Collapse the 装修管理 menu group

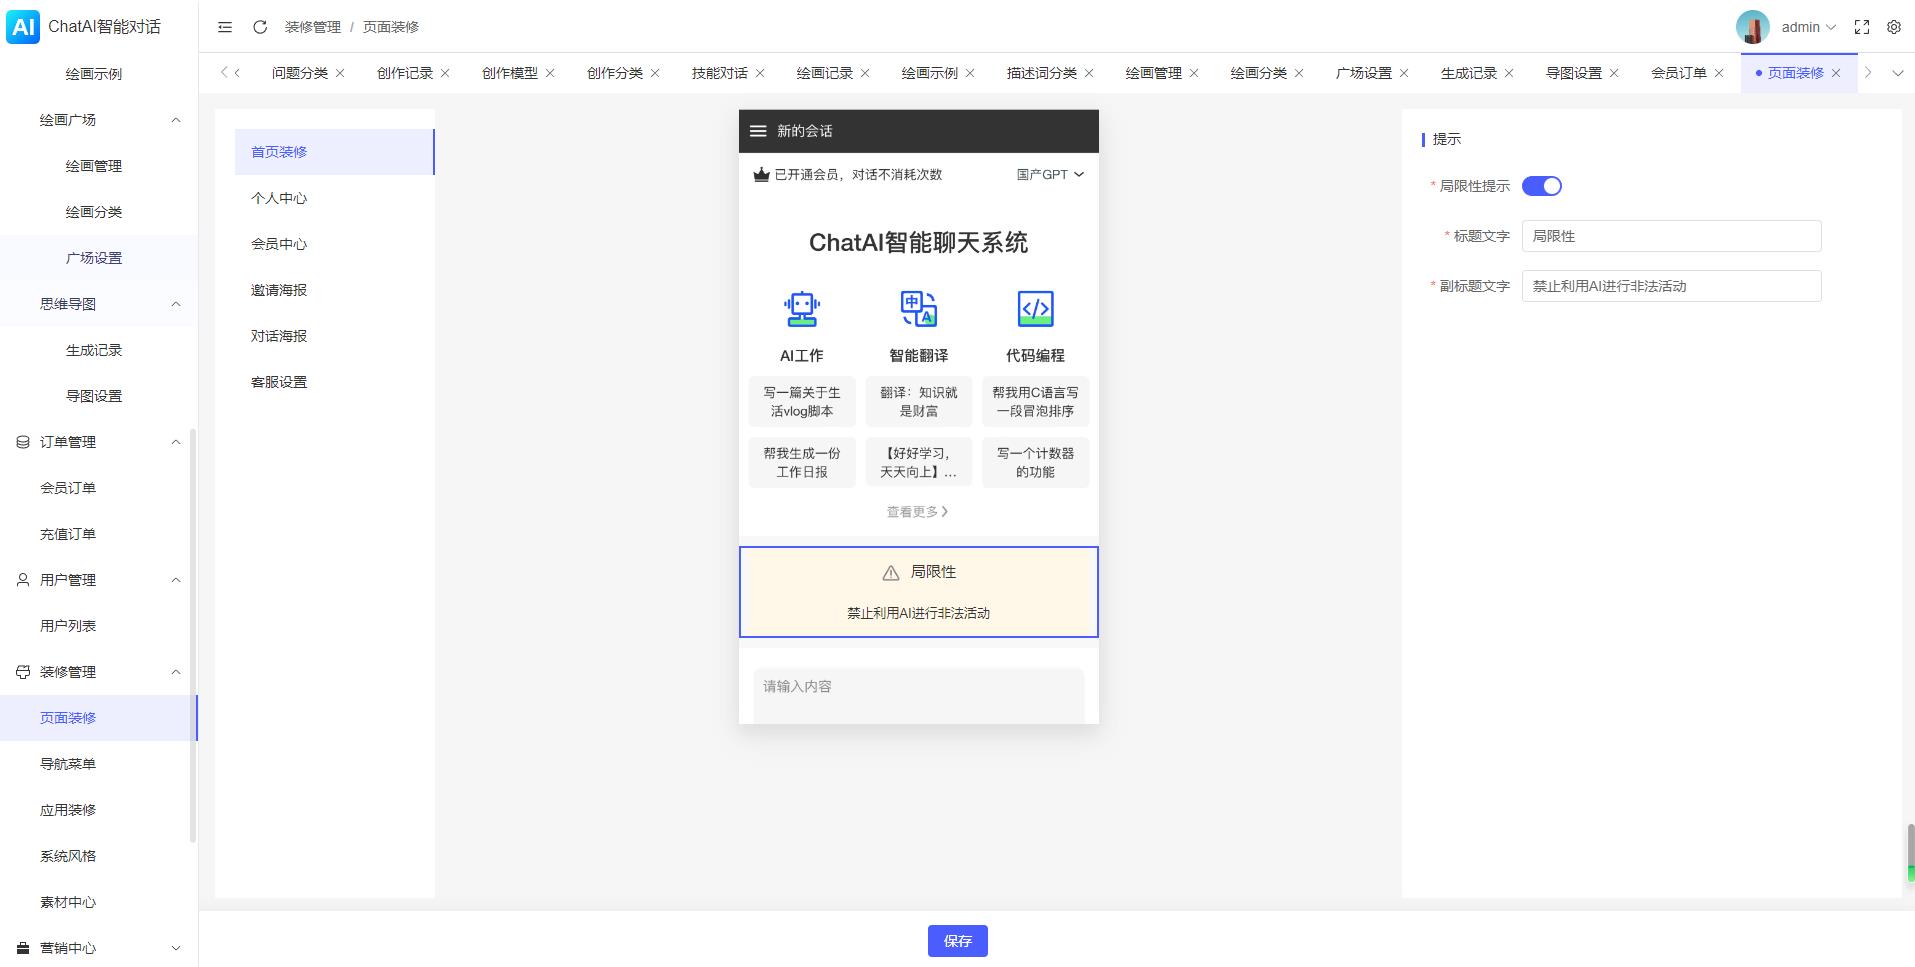(176, 672)
